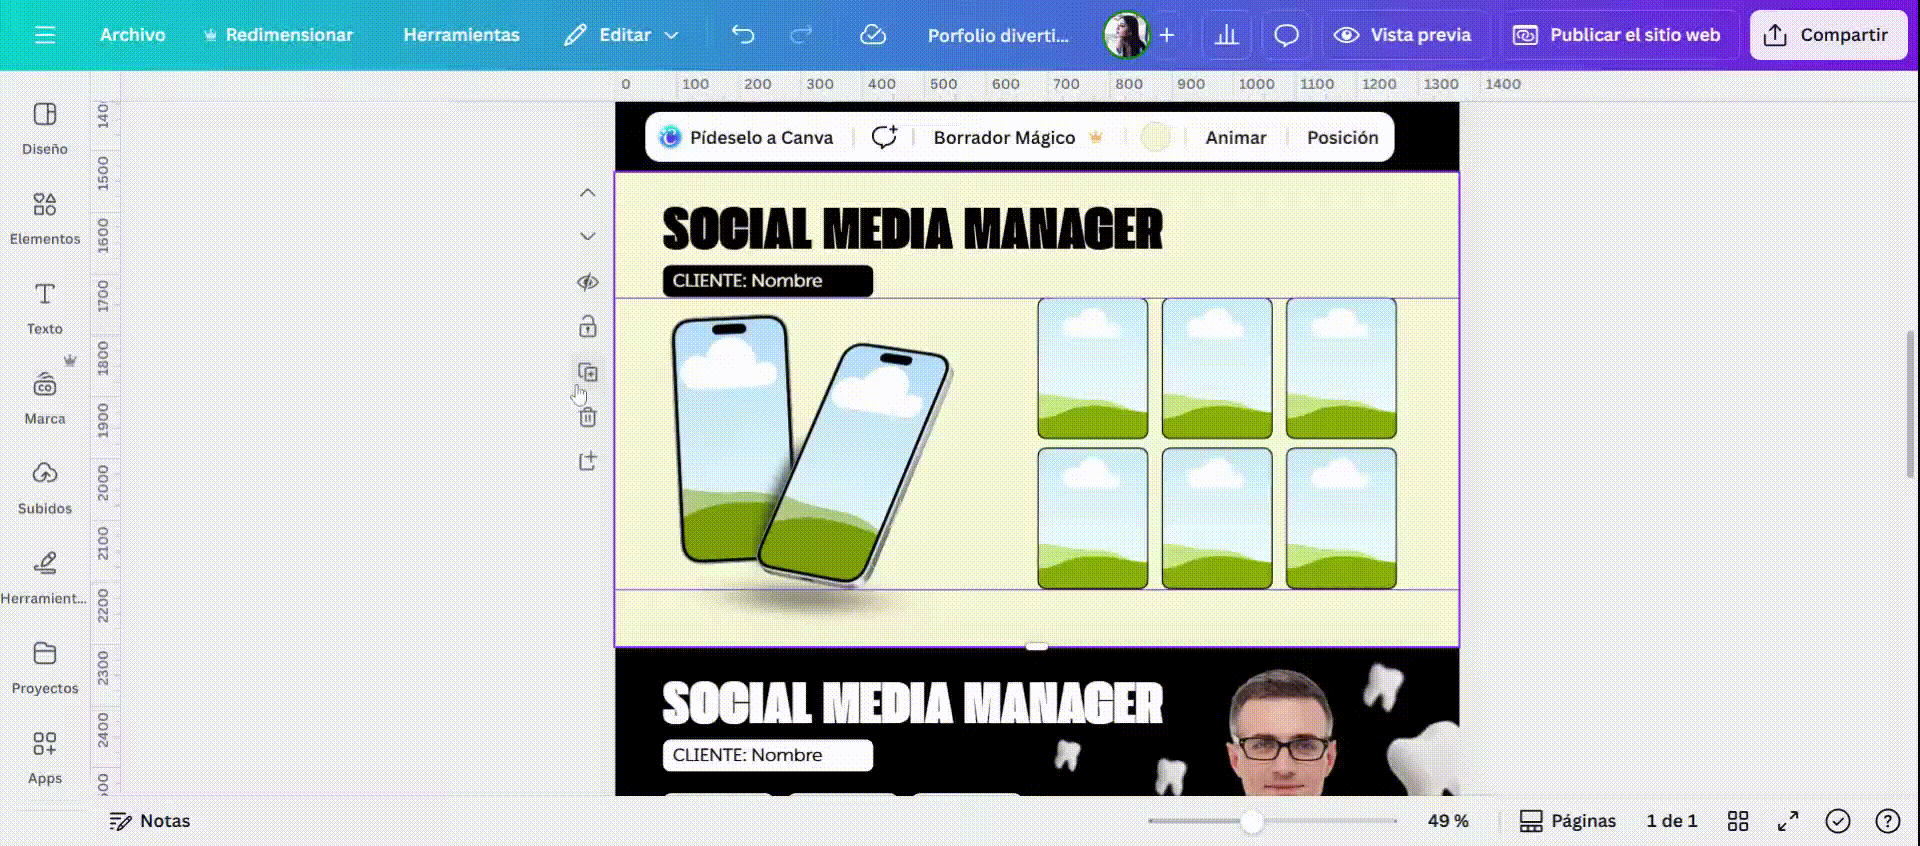
Task: Toggle page visibility eye icon
Action: click(x=588, y=282)
